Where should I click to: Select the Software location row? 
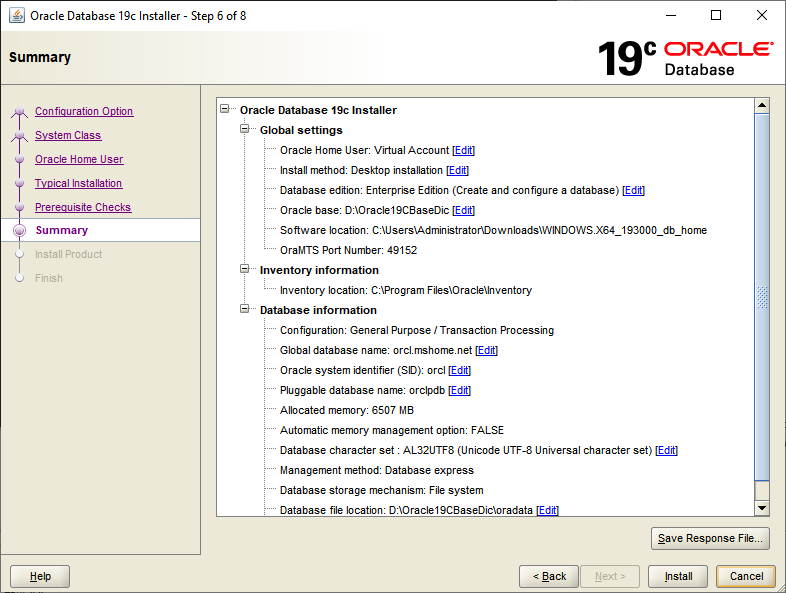tap(493, 231)
